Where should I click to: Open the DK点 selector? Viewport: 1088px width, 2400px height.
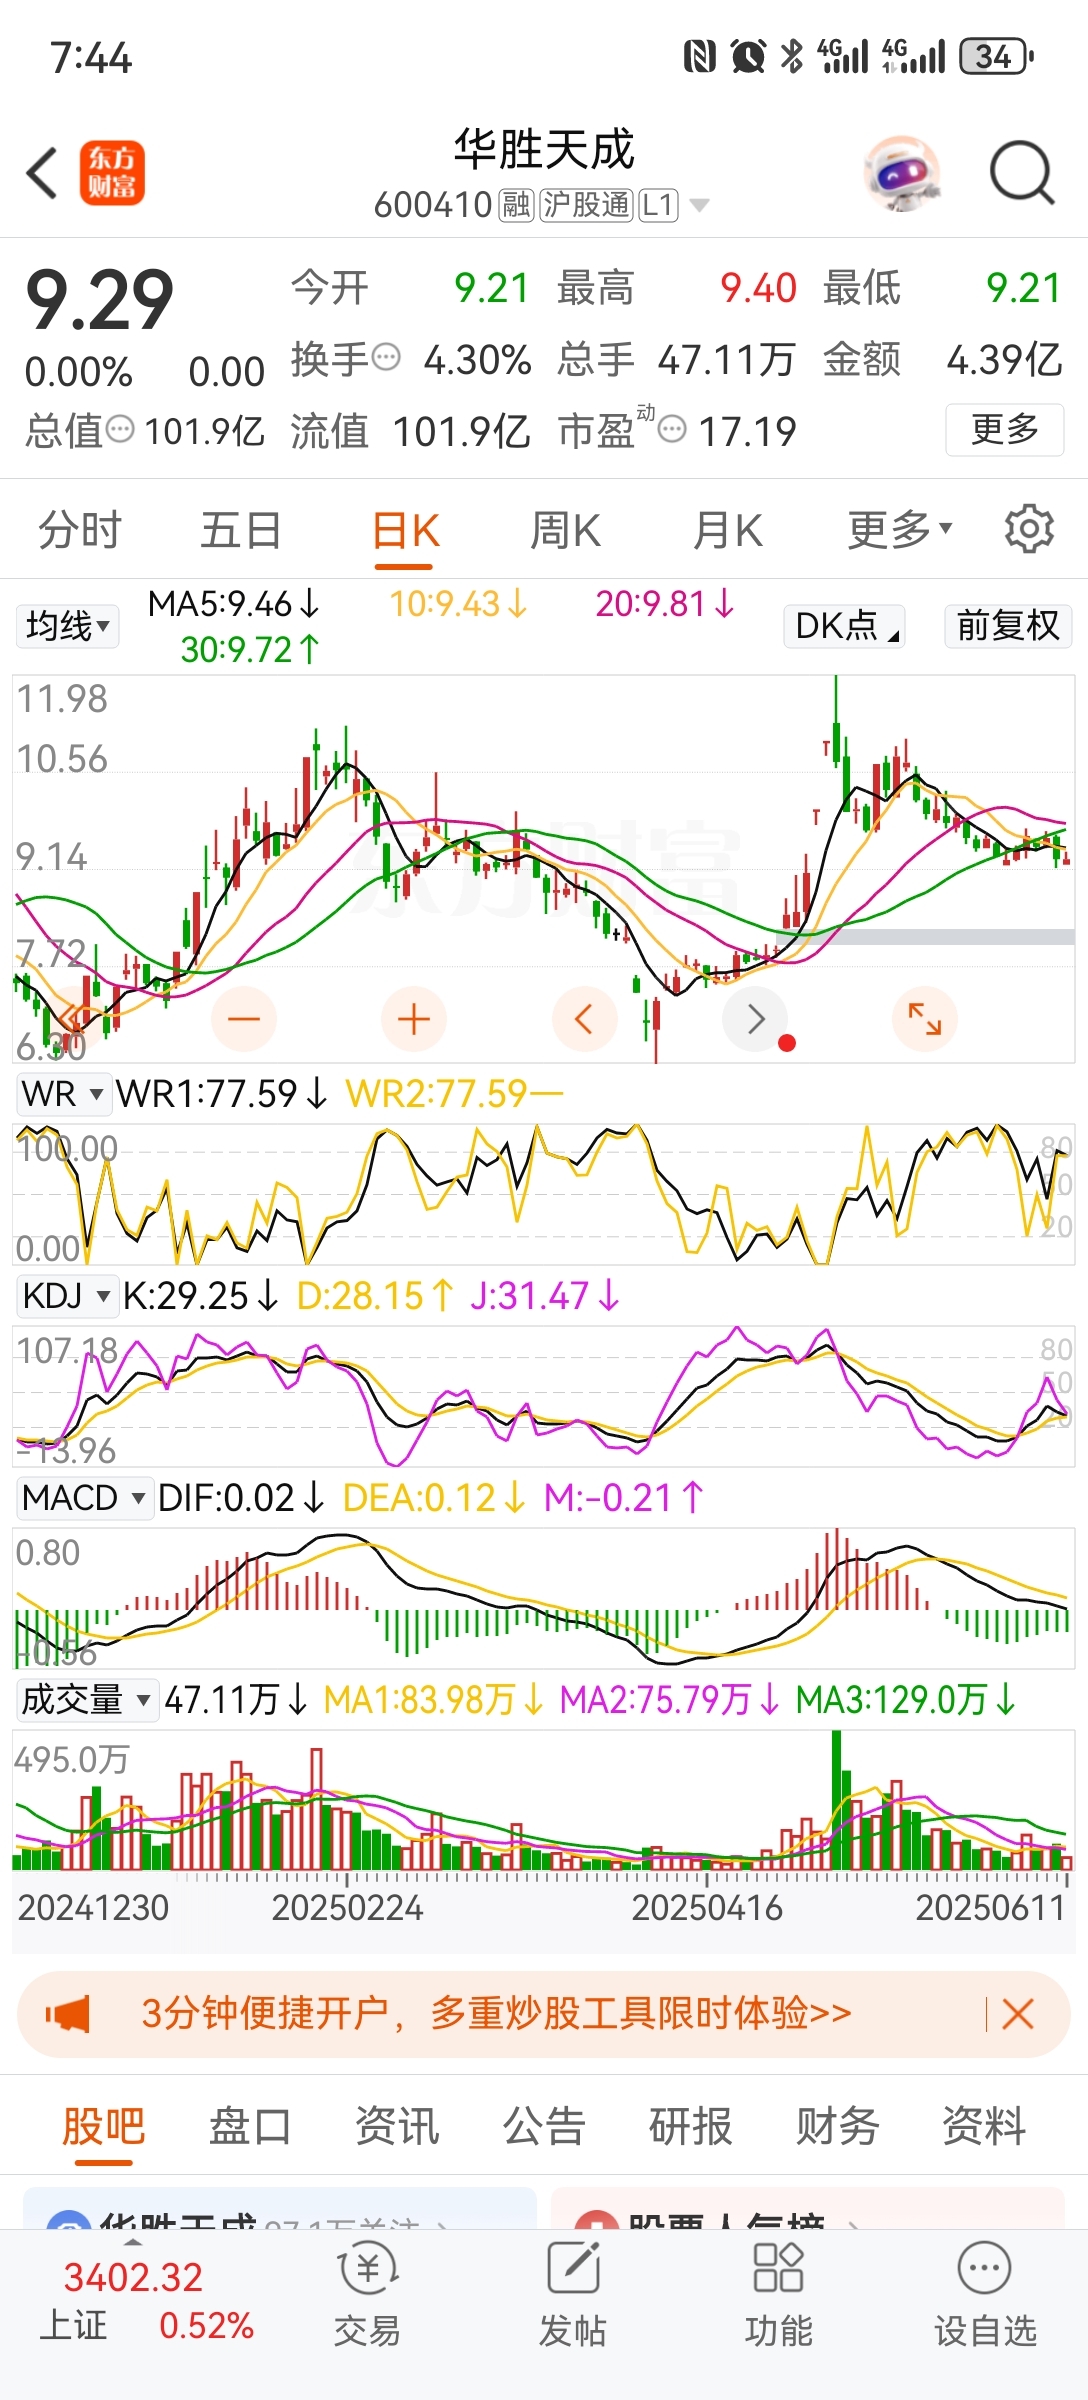845,626
